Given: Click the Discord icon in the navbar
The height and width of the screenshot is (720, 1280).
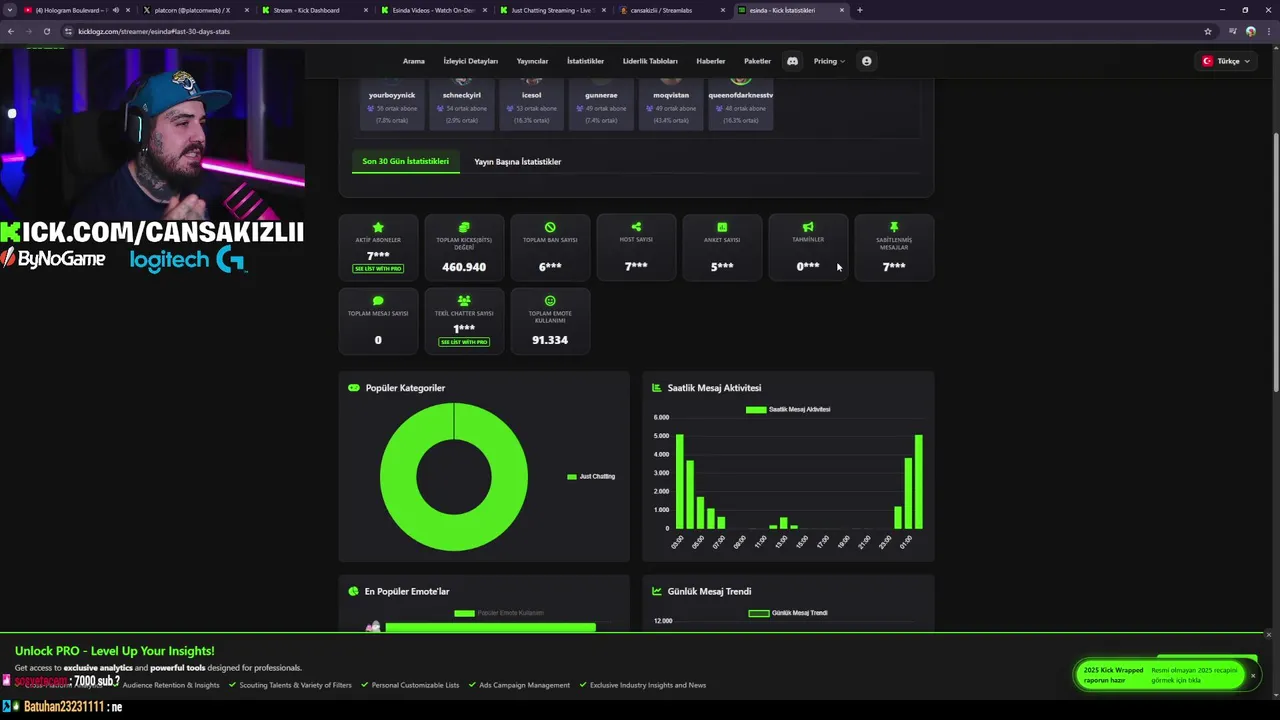Looking at the screenshot, I should [792, 61].
